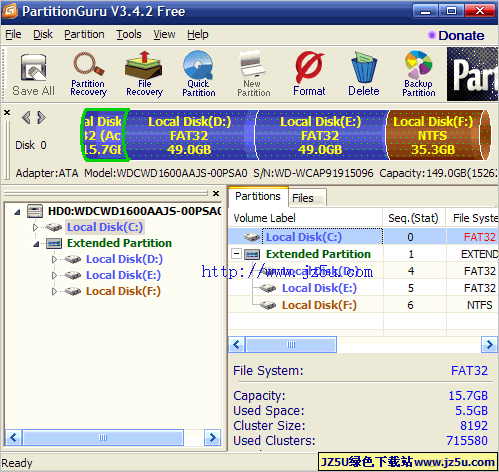Open the Partition menu
This screenshot has width=499, height=472.
click(84, 35)
